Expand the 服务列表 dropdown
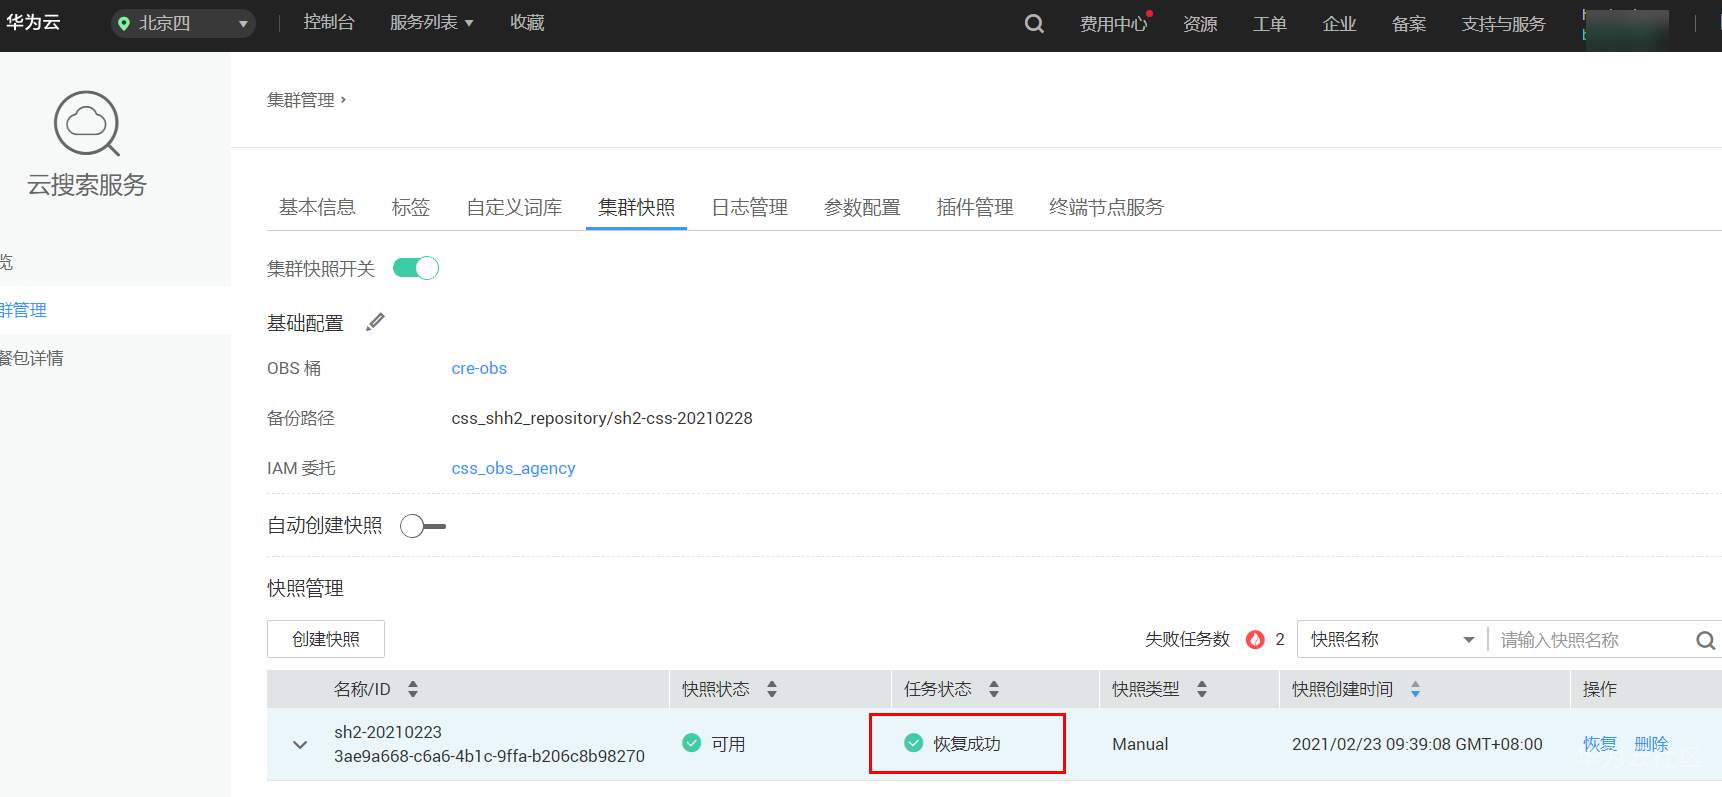Viewport: 1722px width, 797px height. point(432,23)
